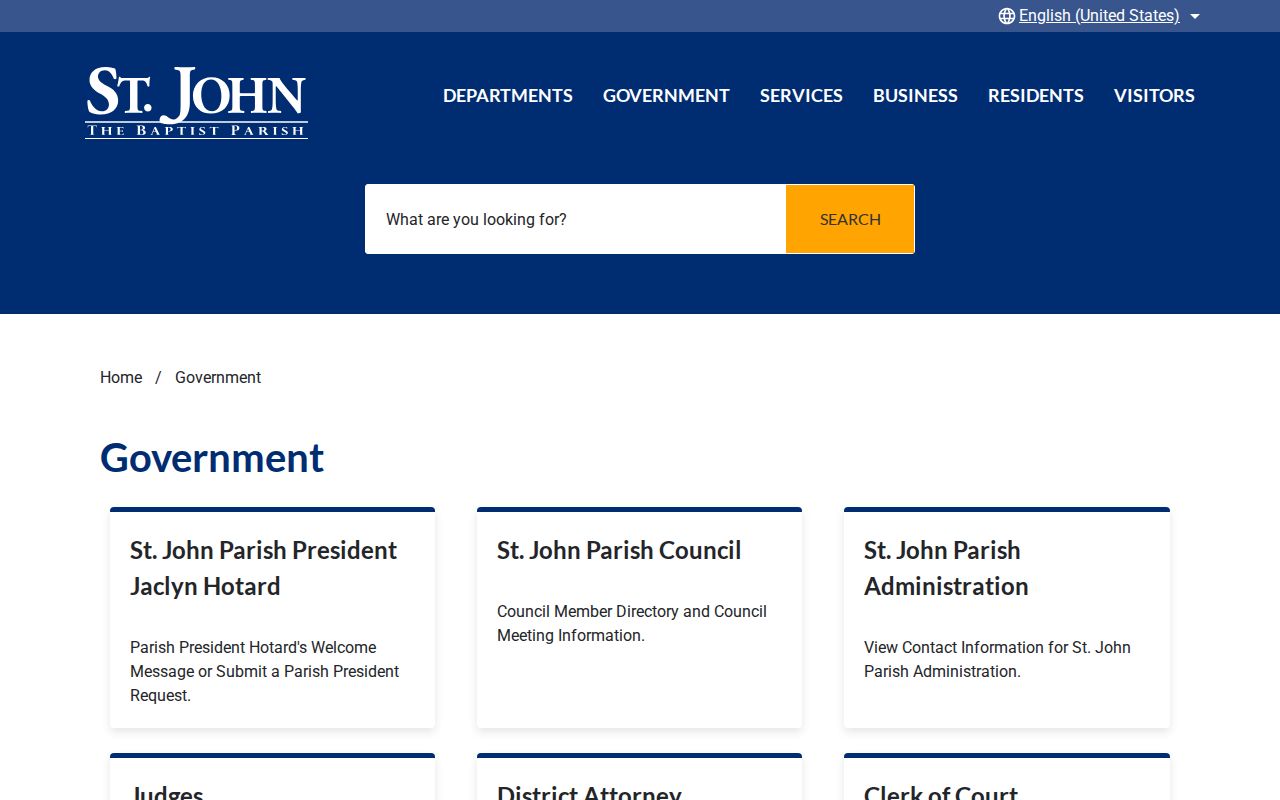The image size is (1280, 800).
Task: Open the Visitors menu
Action: 1154,96
